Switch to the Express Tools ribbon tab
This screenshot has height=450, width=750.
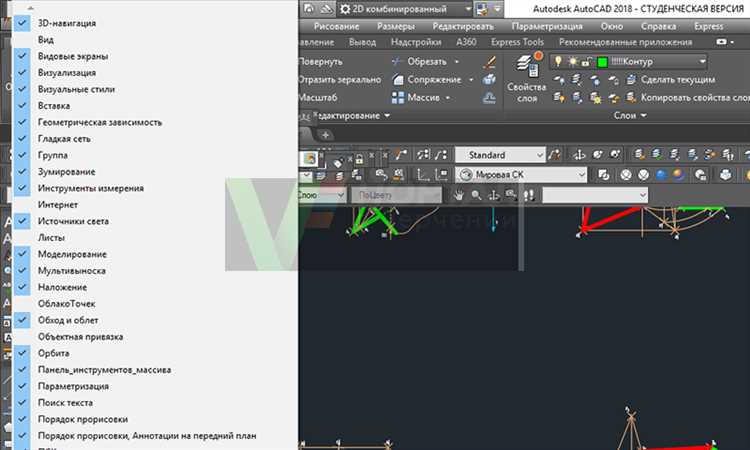[517, 42]
